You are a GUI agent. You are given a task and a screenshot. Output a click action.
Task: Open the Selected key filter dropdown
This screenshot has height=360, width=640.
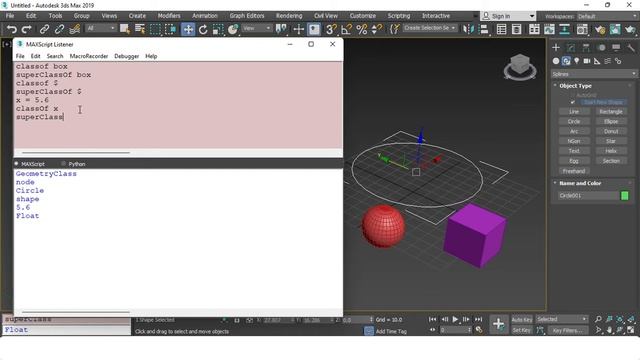[x=562, y=319]
